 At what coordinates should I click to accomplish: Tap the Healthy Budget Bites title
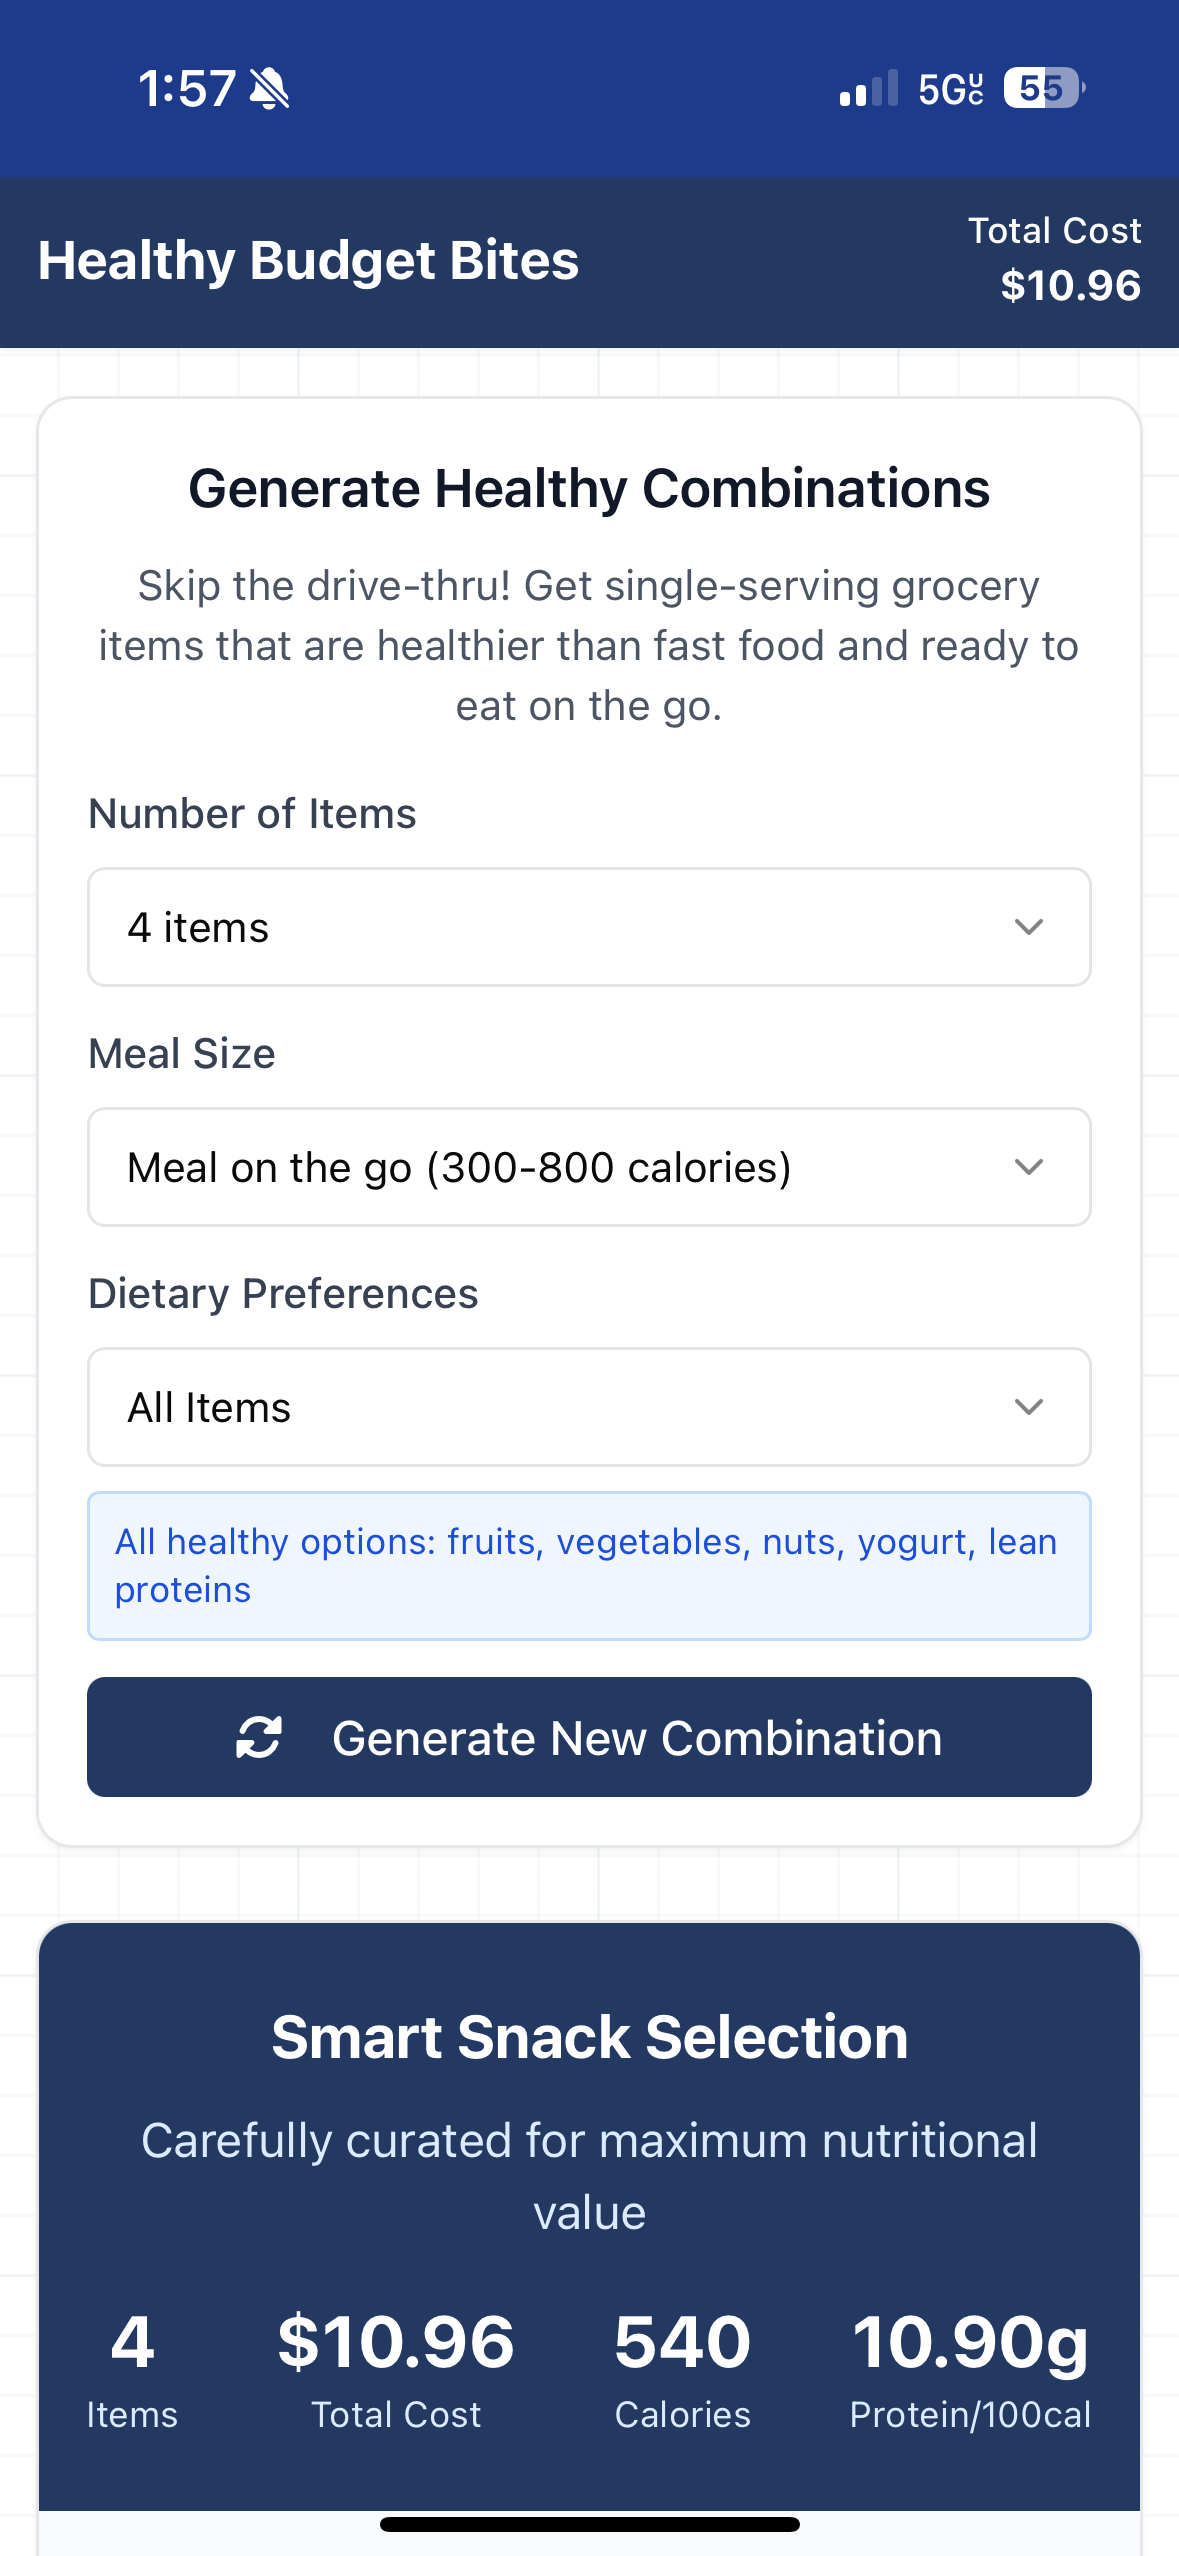(308, 261)
